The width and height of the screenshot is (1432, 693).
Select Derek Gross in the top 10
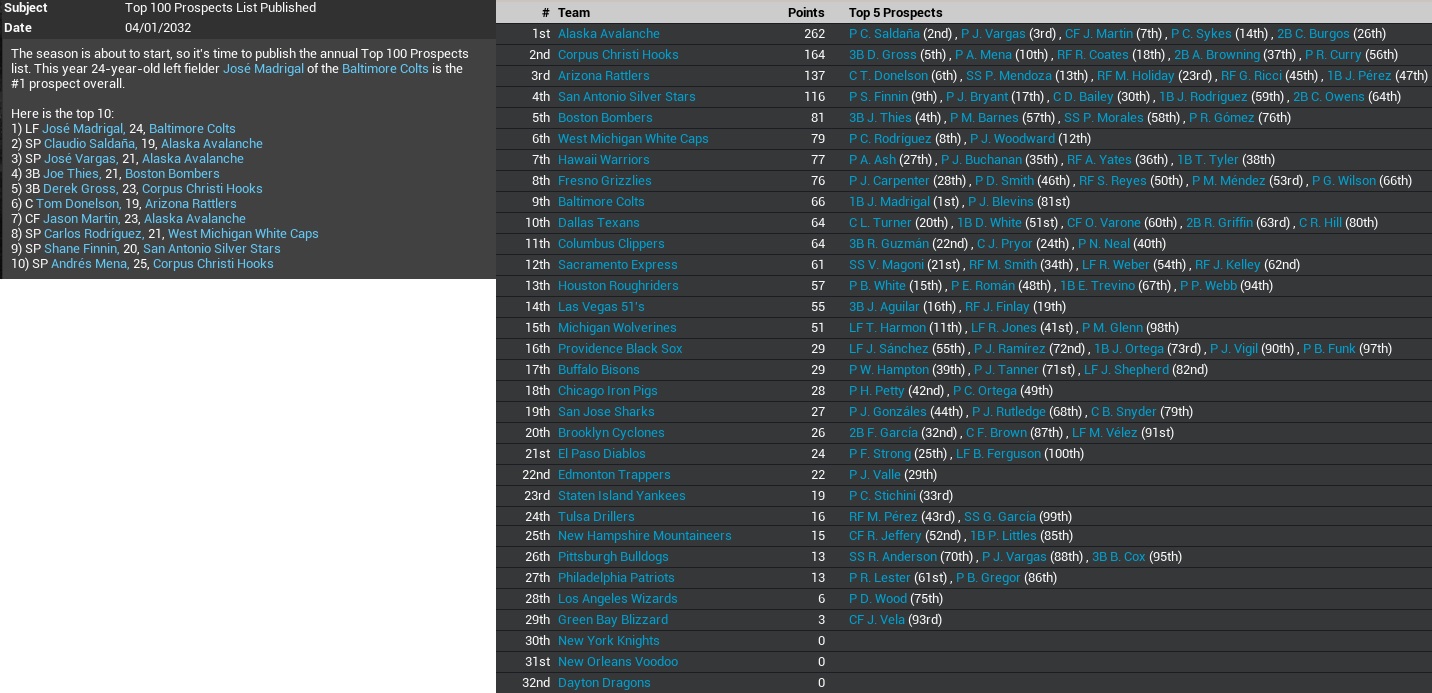point(79,188)
